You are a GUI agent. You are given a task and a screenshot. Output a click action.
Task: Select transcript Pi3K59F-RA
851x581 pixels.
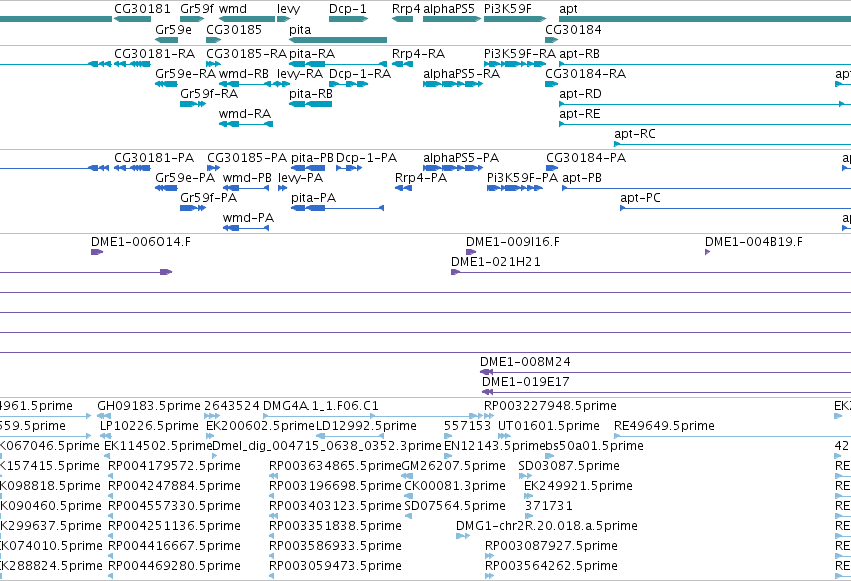520,54
